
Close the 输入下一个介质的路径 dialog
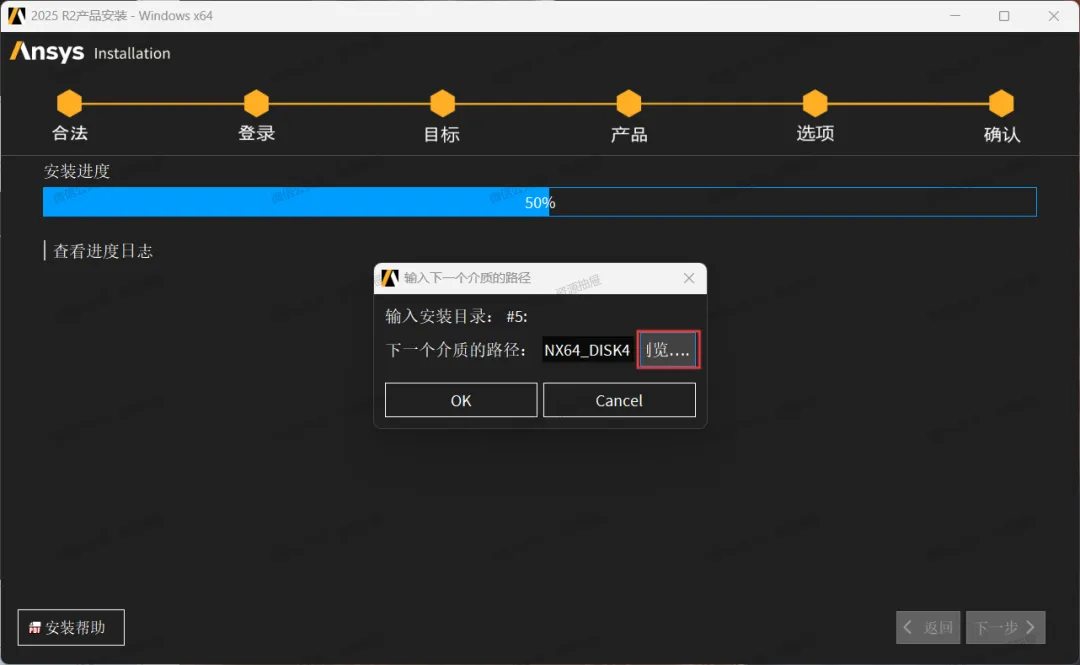(689, 278)
